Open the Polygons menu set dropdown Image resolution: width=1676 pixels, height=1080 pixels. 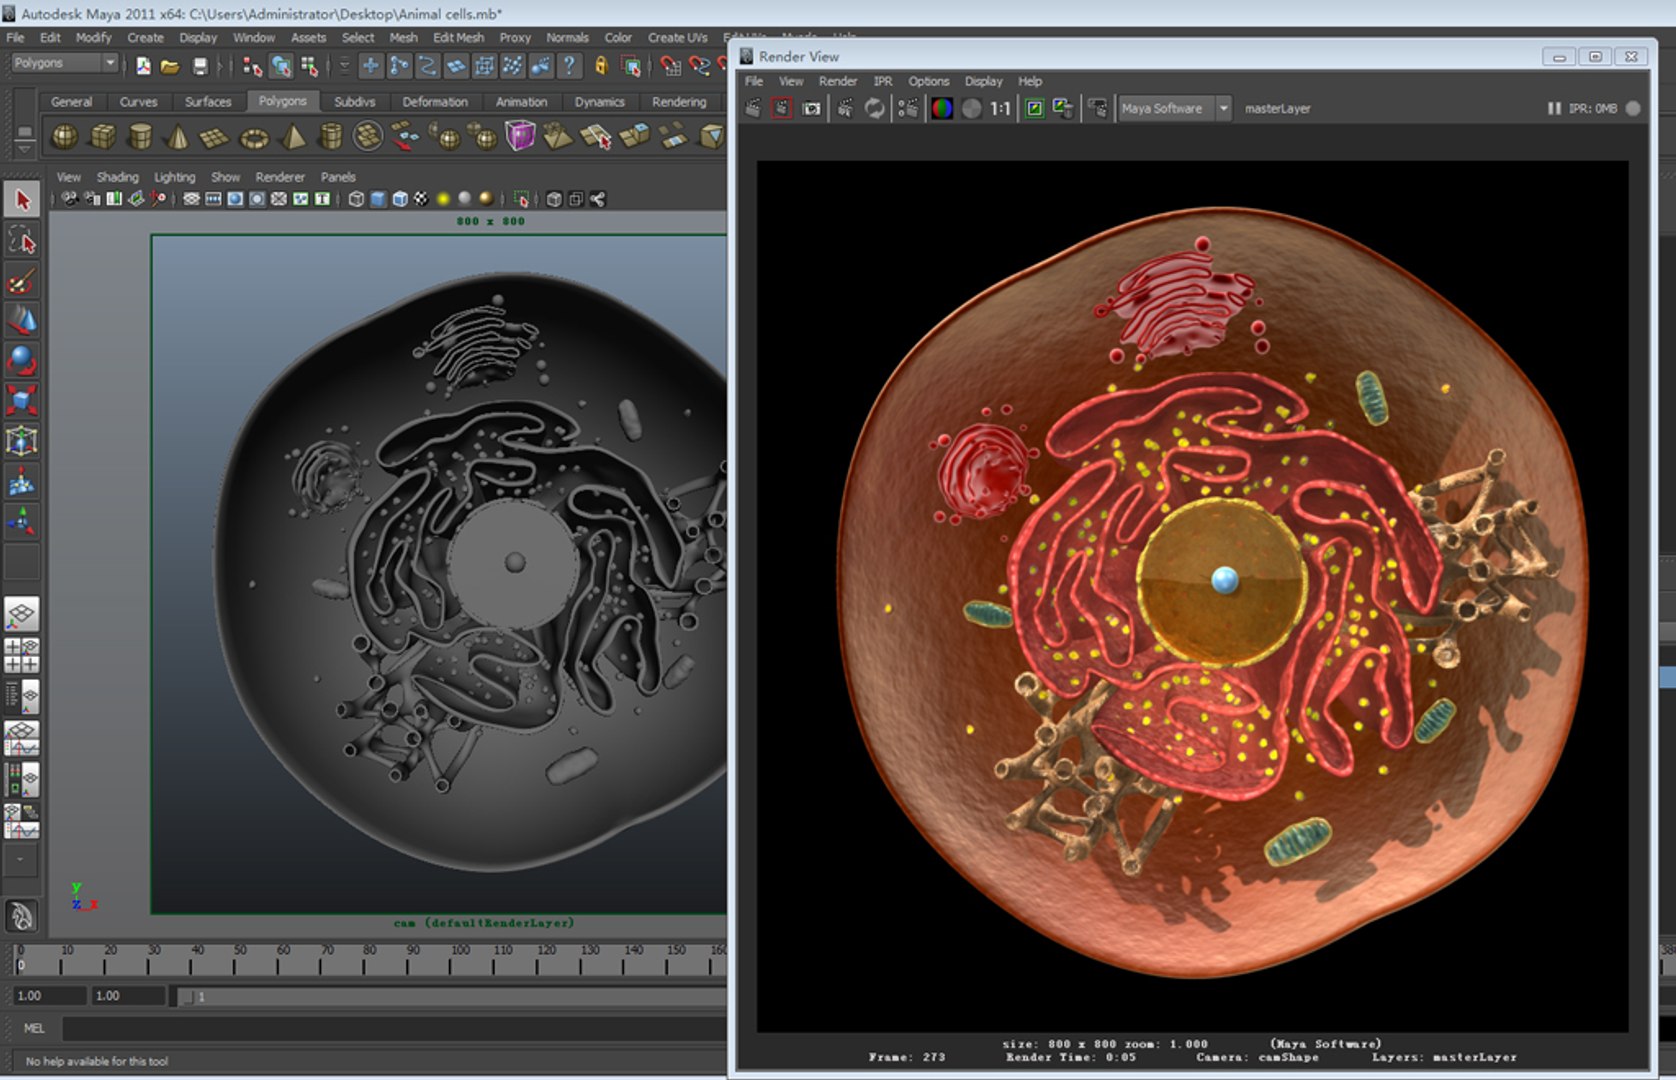(65, 63)
